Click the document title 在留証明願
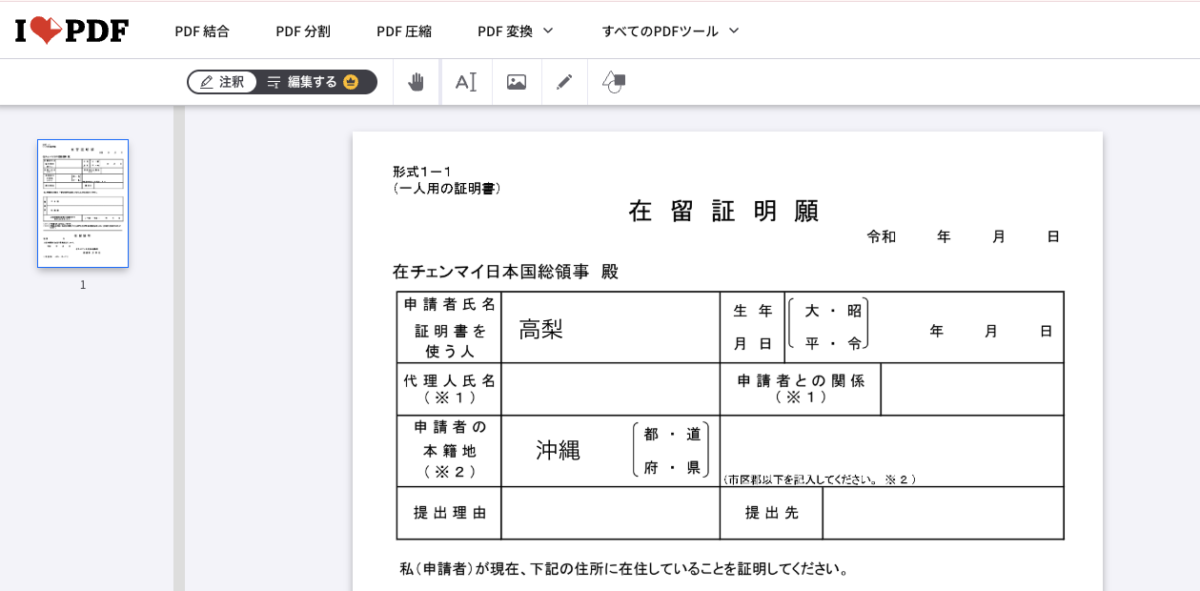The image size is (1200, 591). [724, 211]
